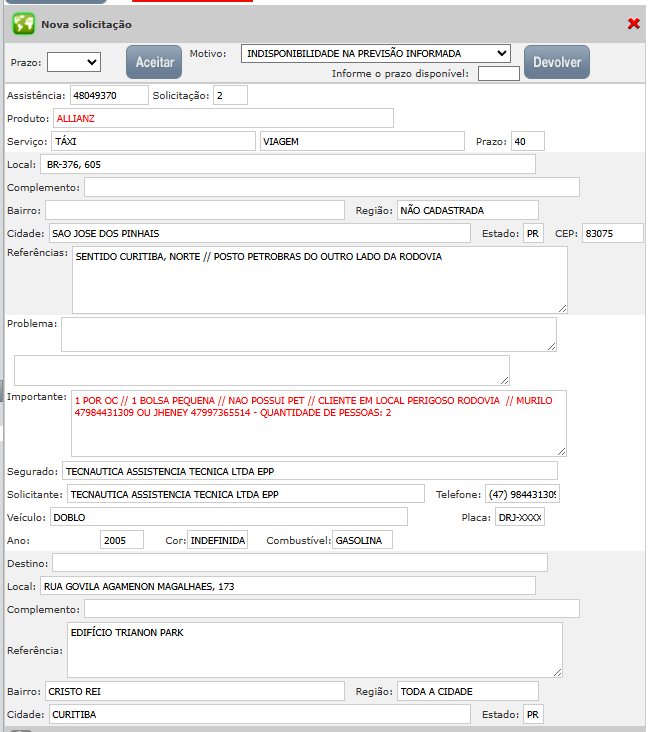Click the CEP field 83075
The height and width of the screenshot is (732, 660).
pos(612,233)
